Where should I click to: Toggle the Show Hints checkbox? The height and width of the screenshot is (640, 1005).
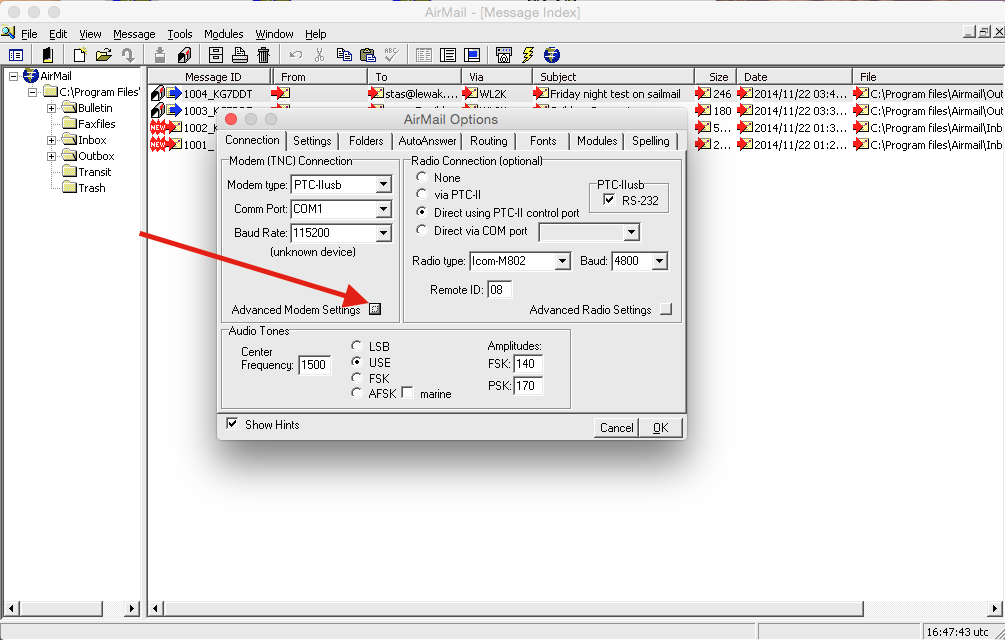tap(232, 423)
